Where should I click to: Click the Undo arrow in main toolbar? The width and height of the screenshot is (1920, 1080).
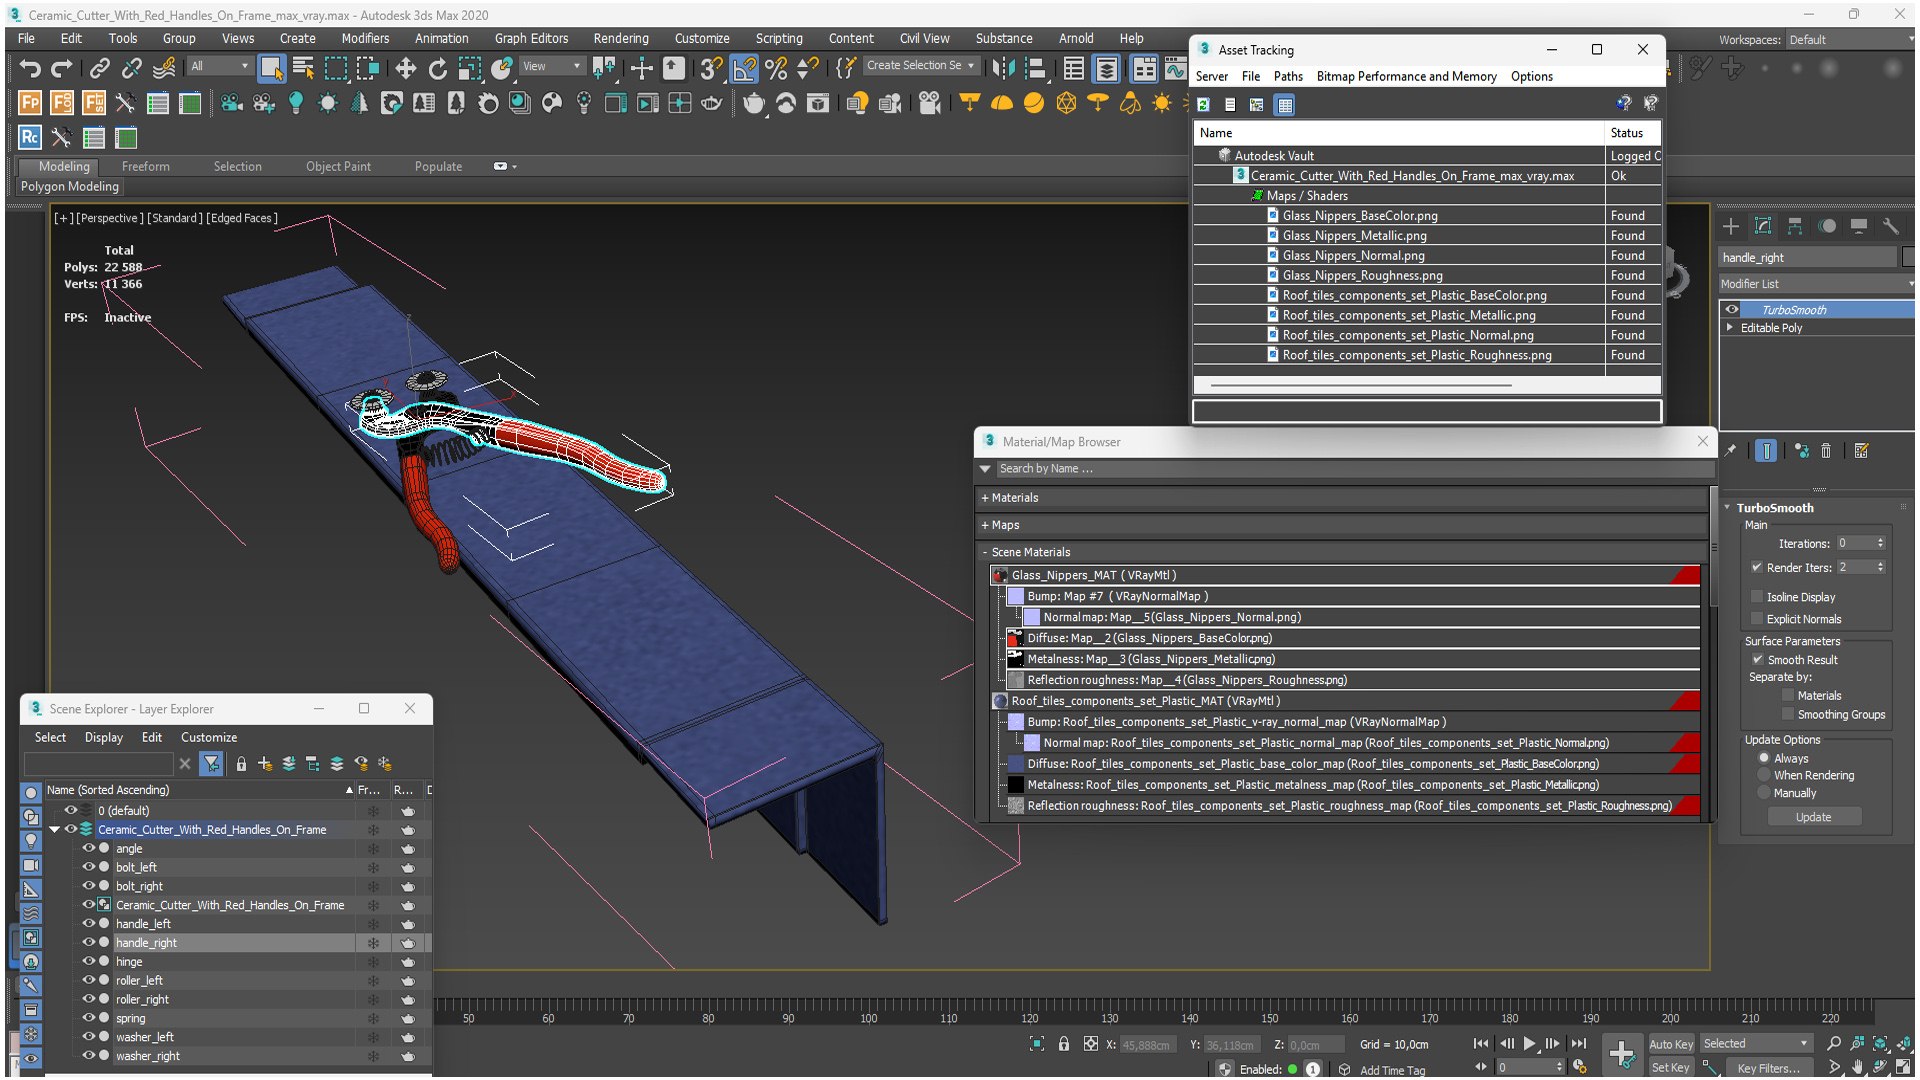30,68
